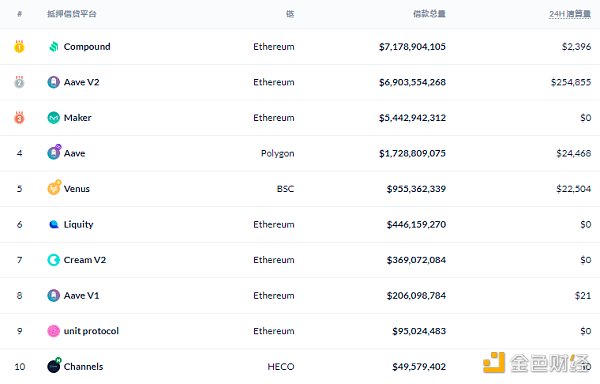Click the Maker logo icon
This screenshot has width=600, height=384.
tap(54, 118)
